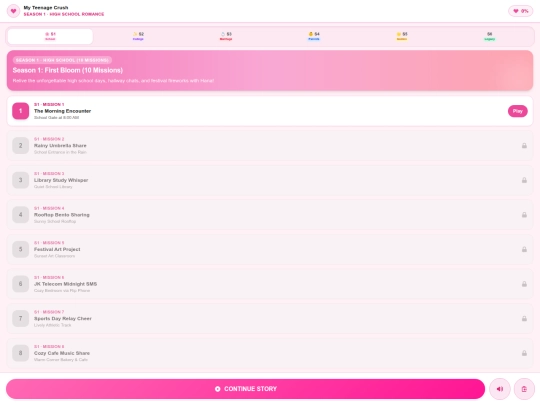Click the lock on Rooftop Bento Sharing
The image size is (540, 405).
[x=524, y=215]
